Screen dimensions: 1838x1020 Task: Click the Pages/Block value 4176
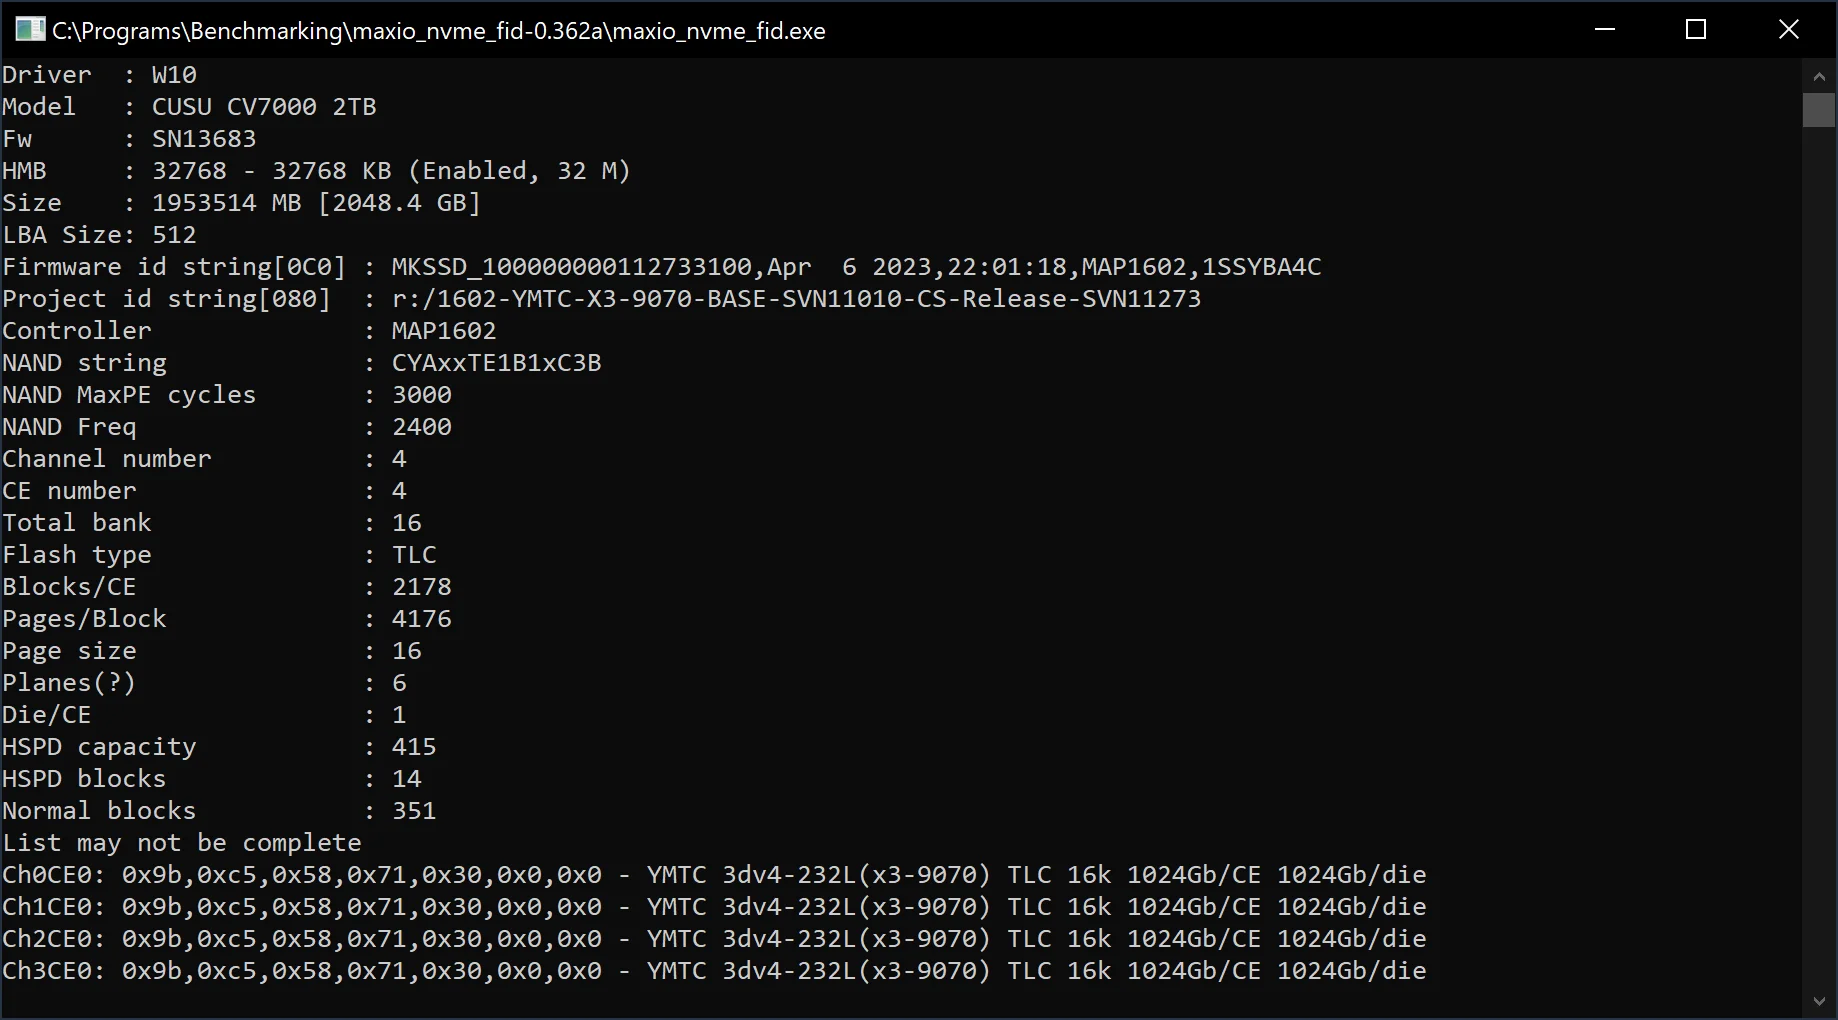pos(422,619)
